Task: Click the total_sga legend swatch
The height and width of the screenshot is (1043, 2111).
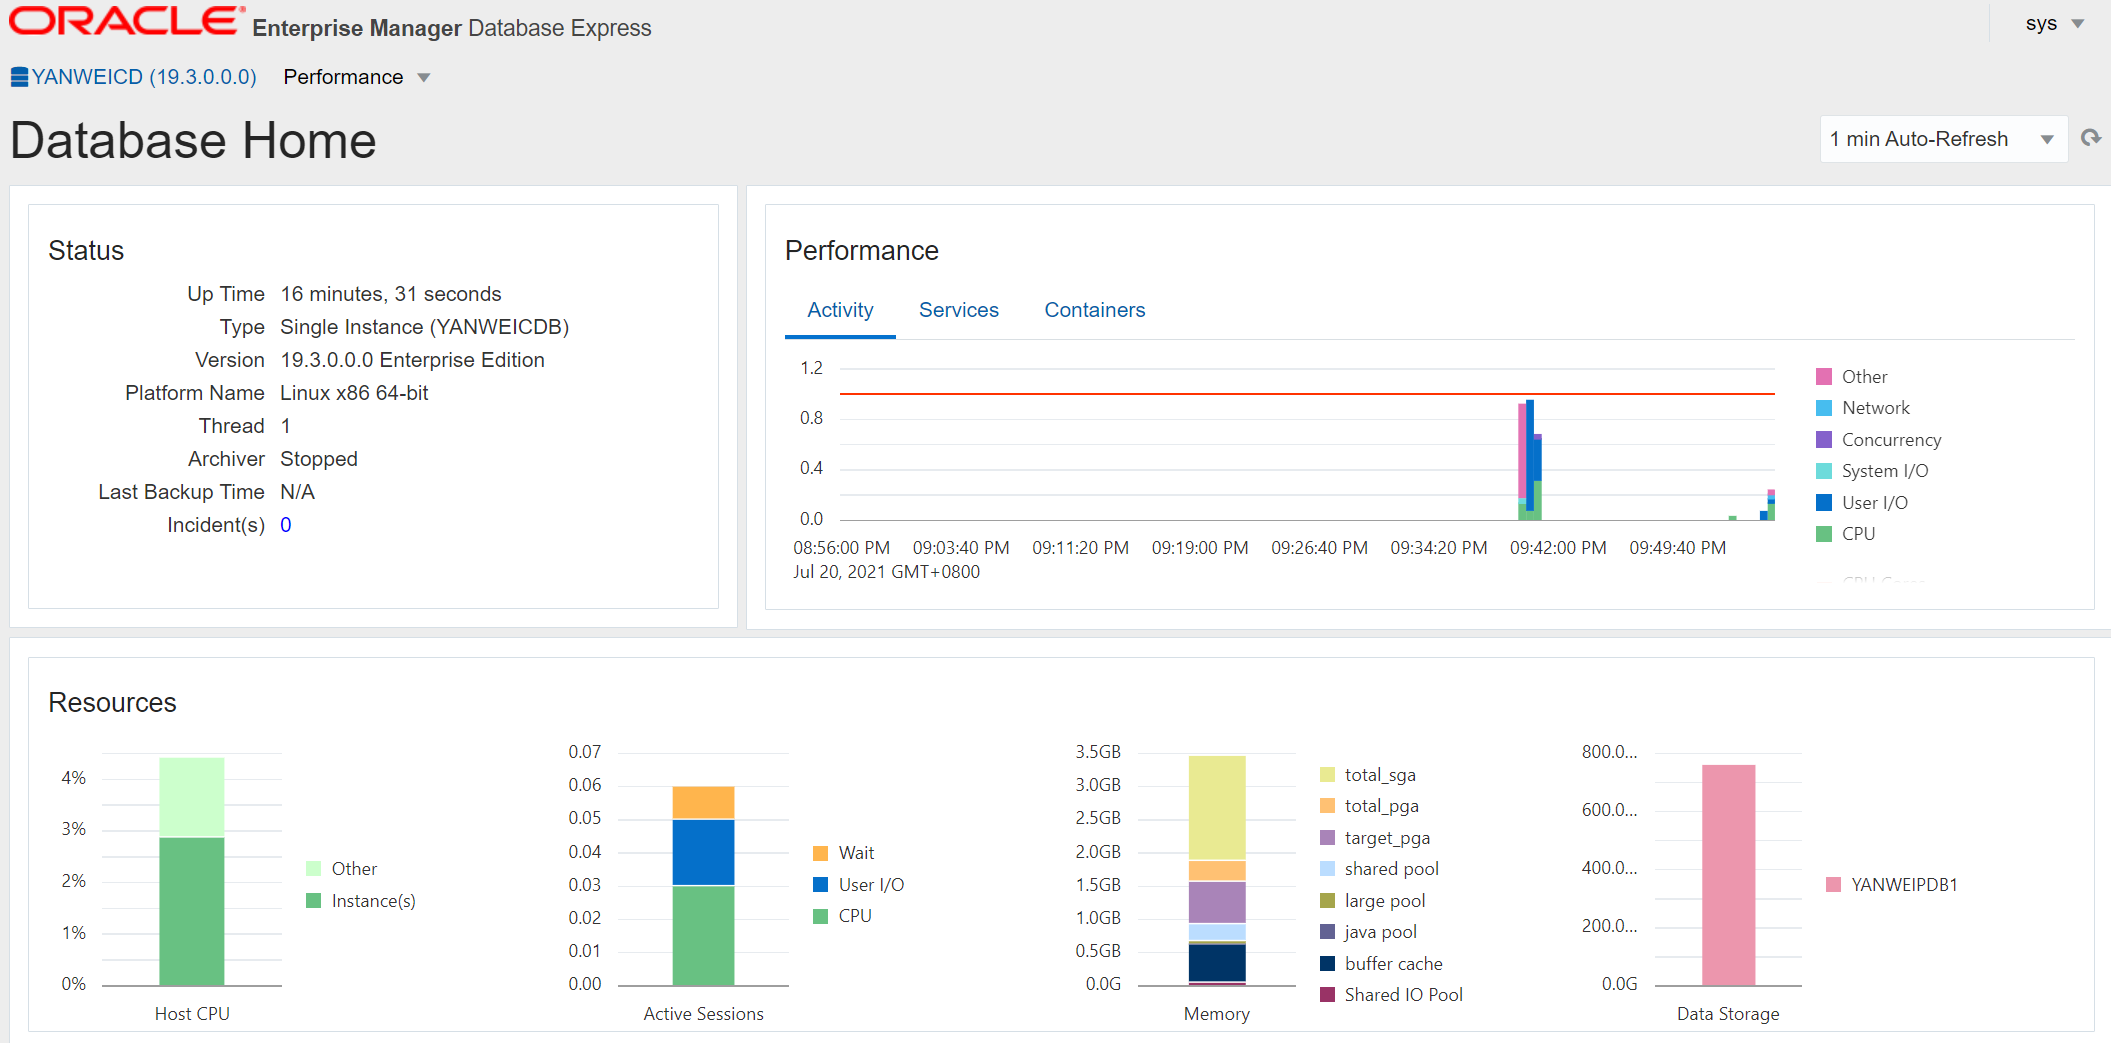Action: click(1328, 775)
